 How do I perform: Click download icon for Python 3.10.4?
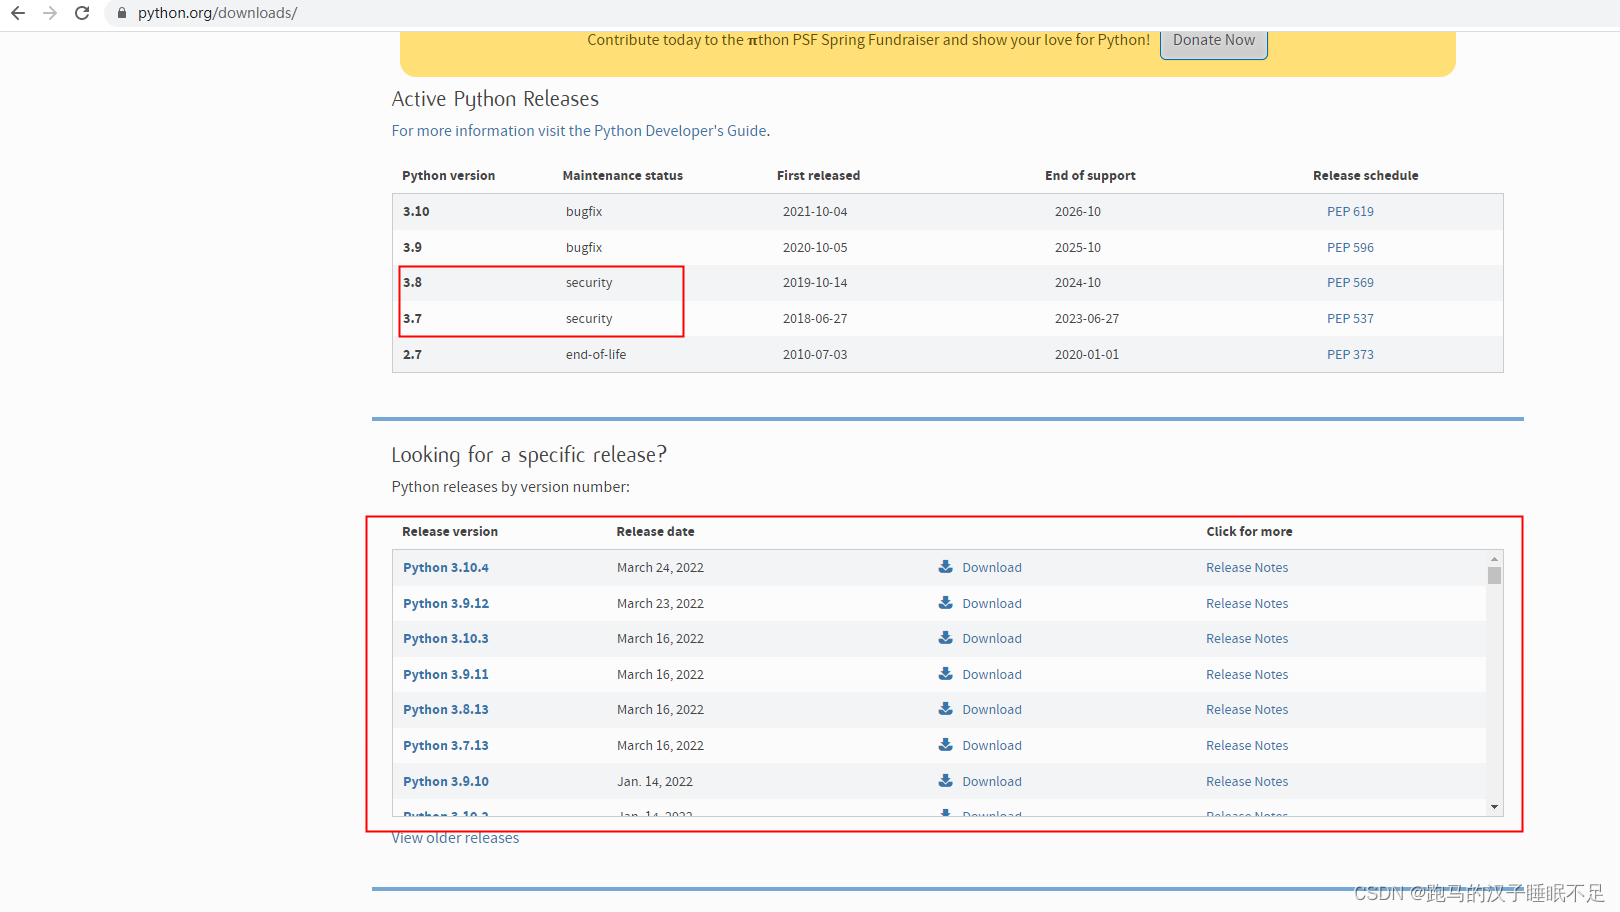click(x=945, y=567)
